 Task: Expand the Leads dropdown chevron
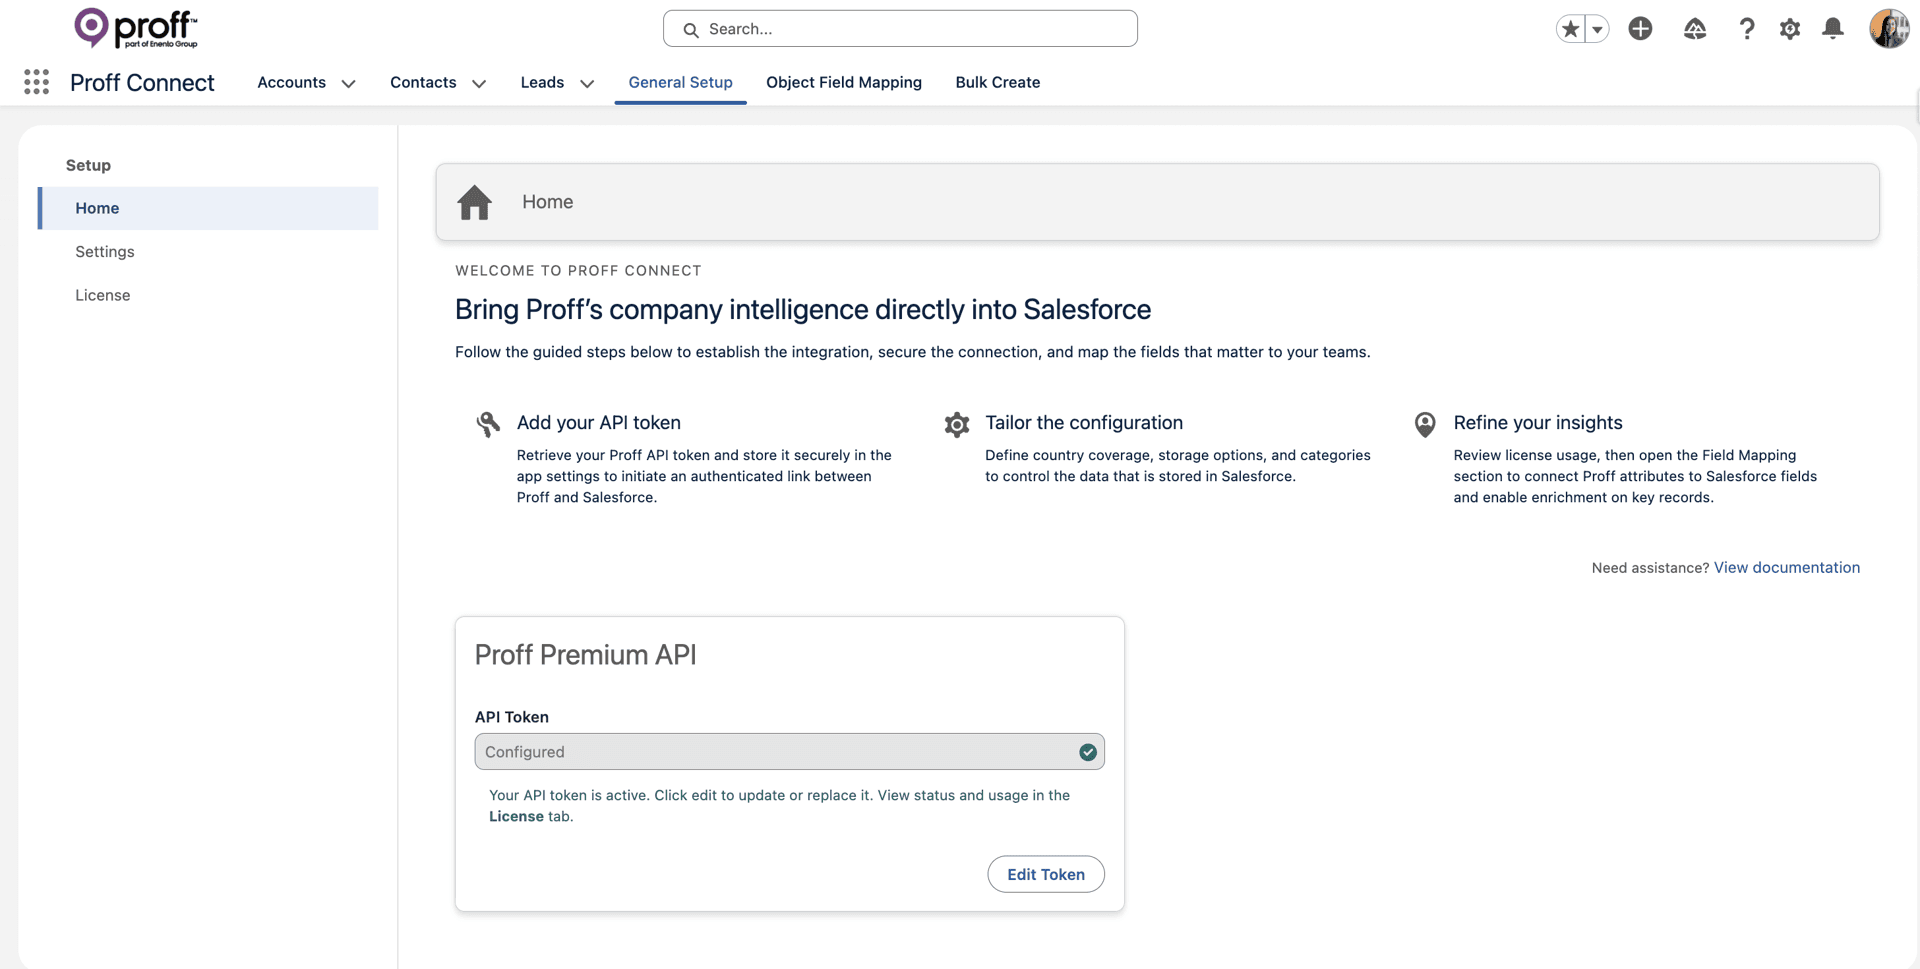tap(587, 83)
